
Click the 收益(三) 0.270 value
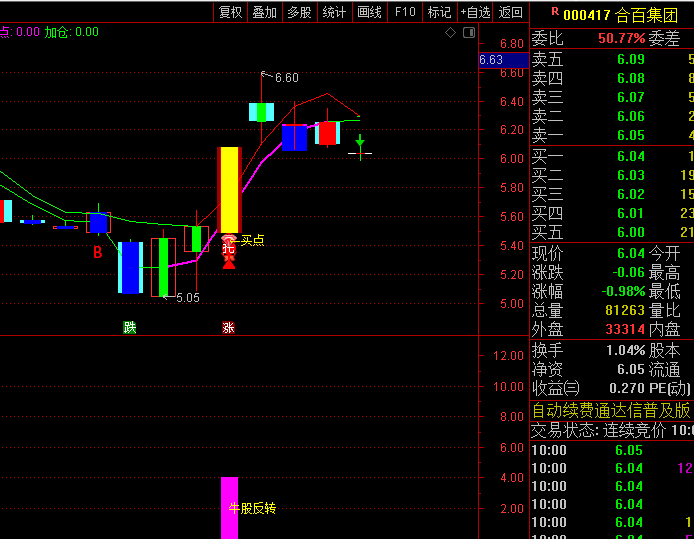[x=627, y=389]
